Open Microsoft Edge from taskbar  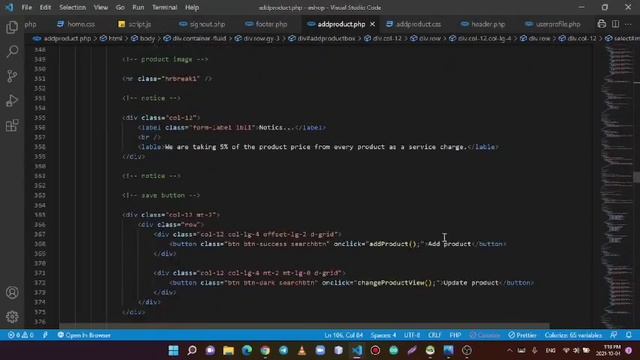(x=247, y=350)
